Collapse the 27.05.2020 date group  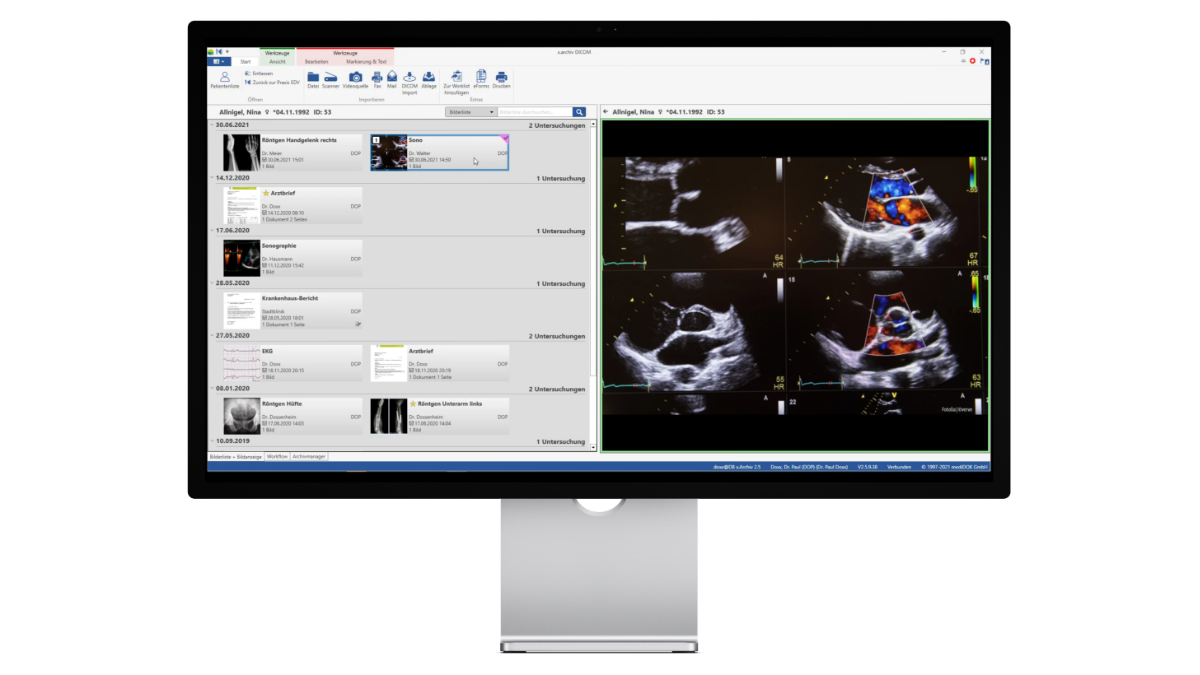coord(211,336)
